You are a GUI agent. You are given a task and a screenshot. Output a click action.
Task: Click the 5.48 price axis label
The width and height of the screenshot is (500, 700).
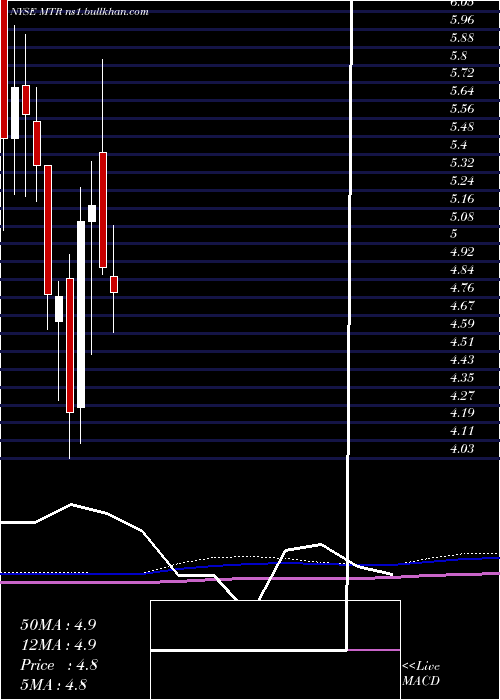click(462, 127)
